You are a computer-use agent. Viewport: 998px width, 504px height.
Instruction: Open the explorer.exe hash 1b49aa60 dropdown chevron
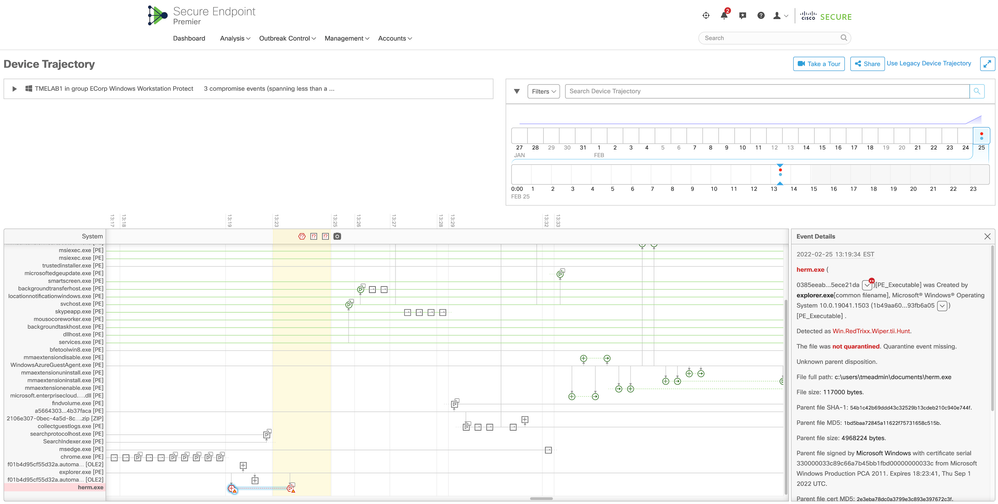[x=942, y=306]
